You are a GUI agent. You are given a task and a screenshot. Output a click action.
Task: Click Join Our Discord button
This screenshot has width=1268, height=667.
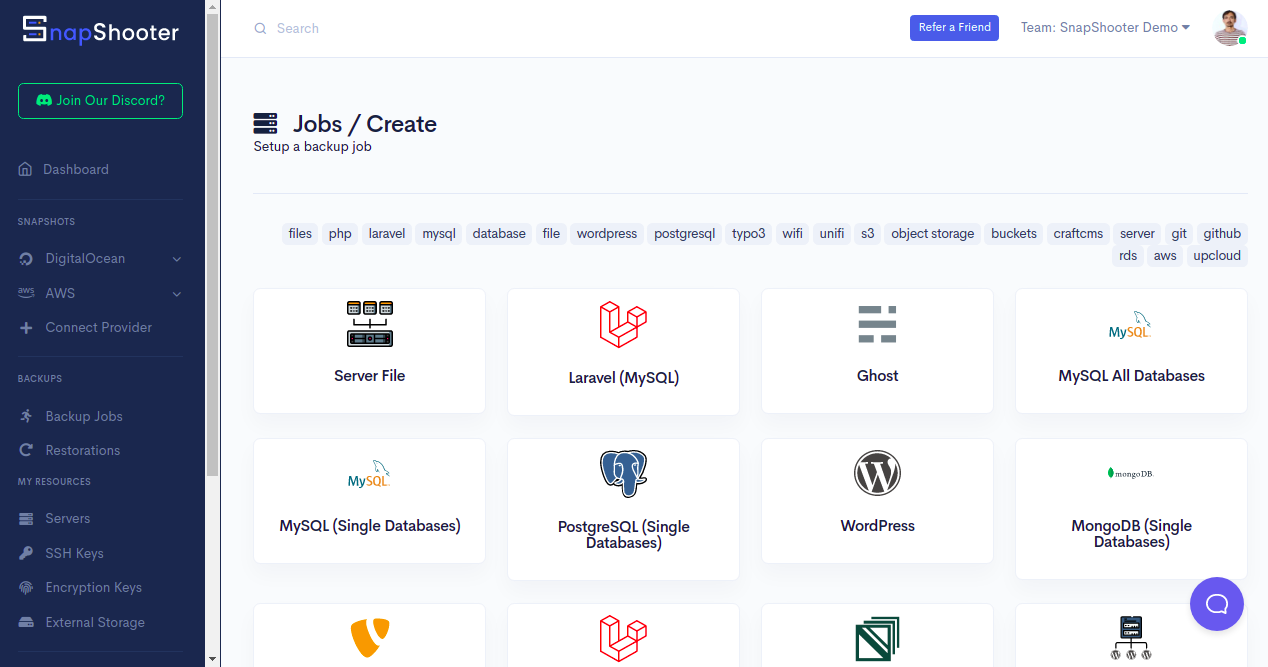click(x=100, y=101)
